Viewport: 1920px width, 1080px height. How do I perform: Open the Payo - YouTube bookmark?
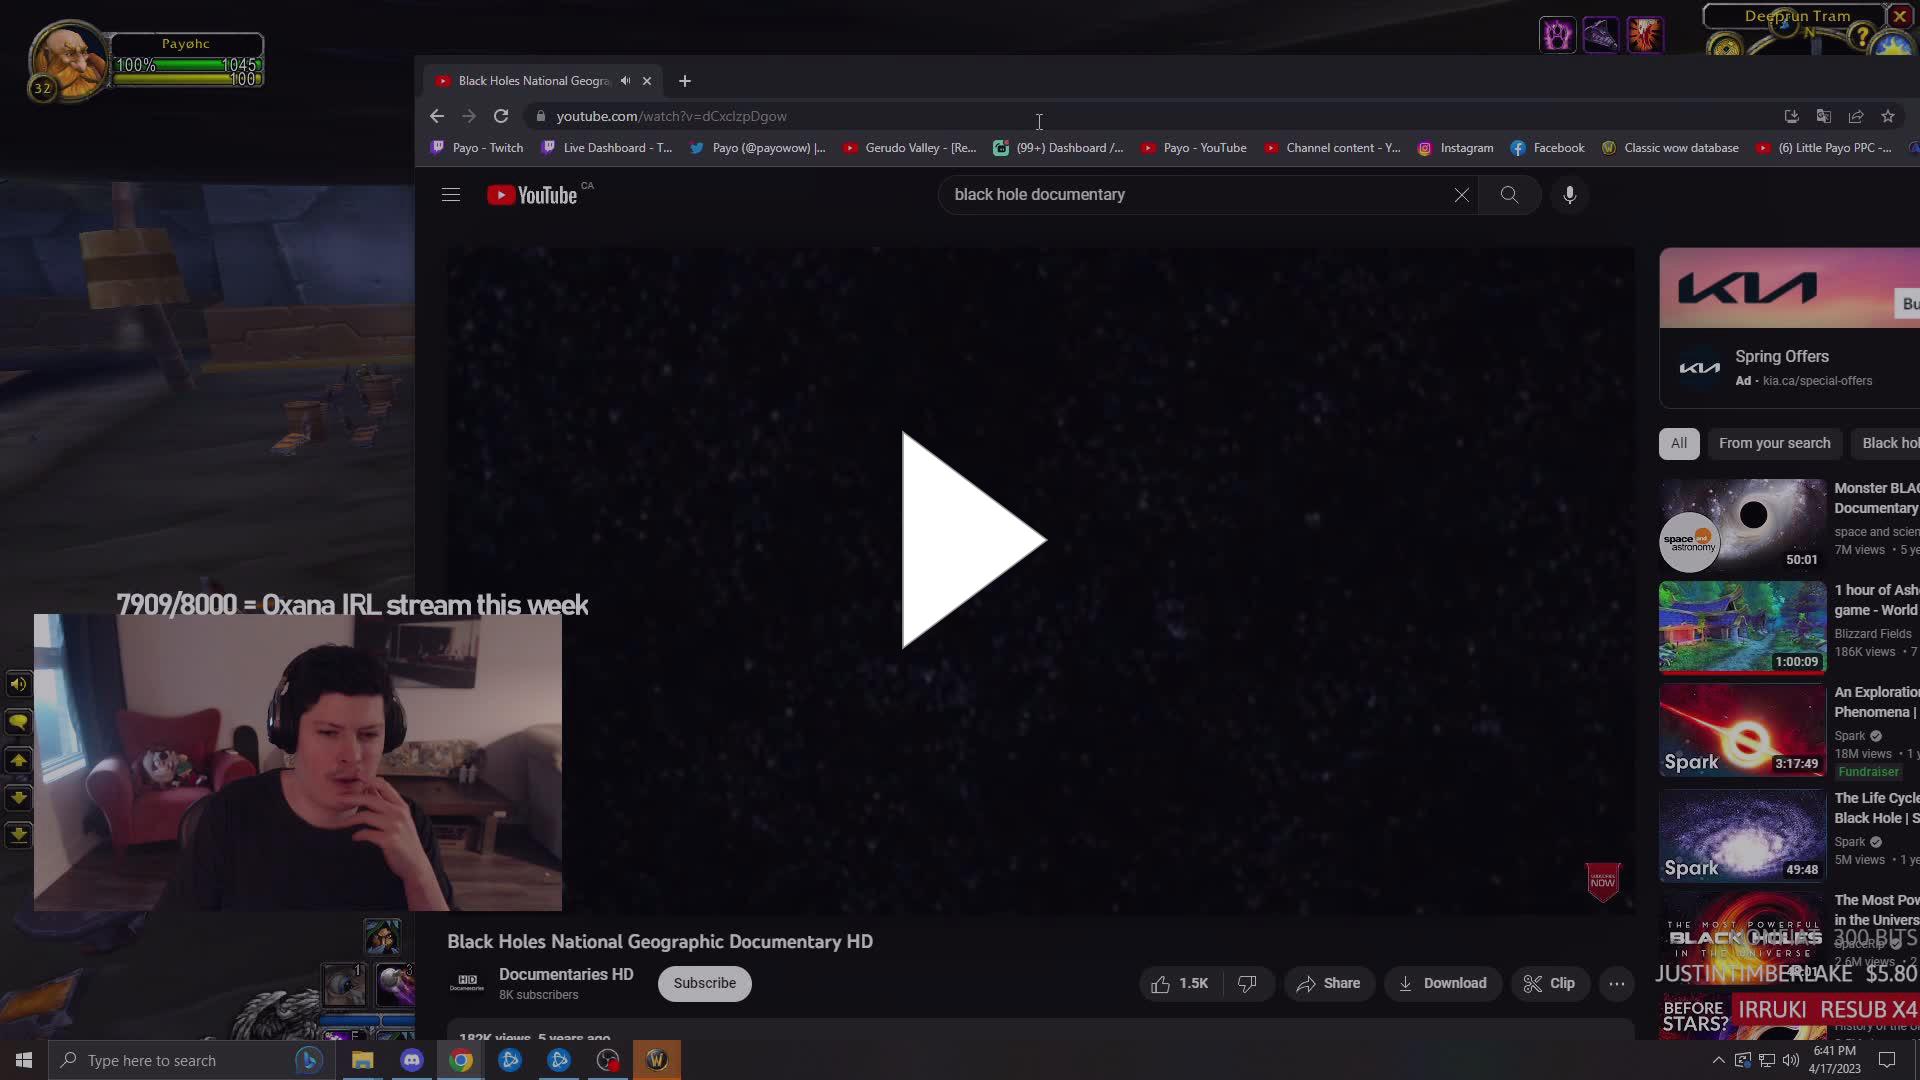coord(1204,147)
